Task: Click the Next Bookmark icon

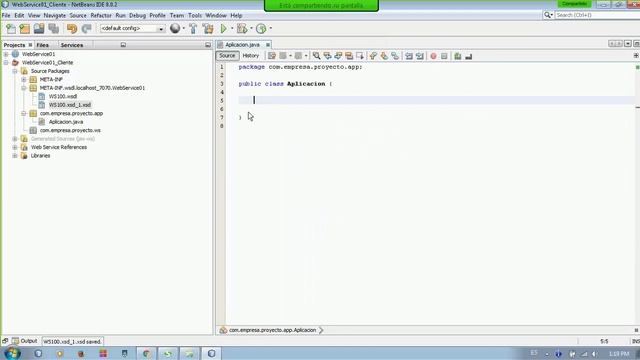Action: pyautogui.click(x=384, y=56)
